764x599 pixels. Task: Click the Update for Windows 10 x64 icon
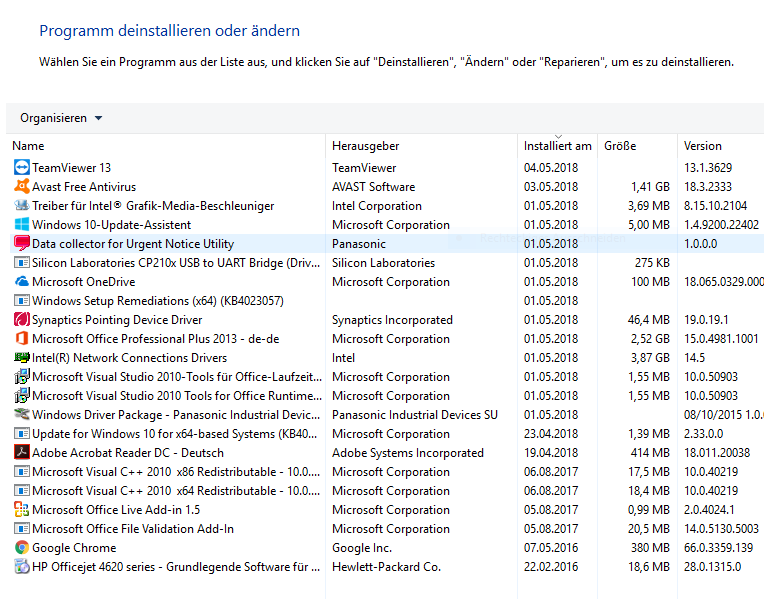(x=21, y=434)
